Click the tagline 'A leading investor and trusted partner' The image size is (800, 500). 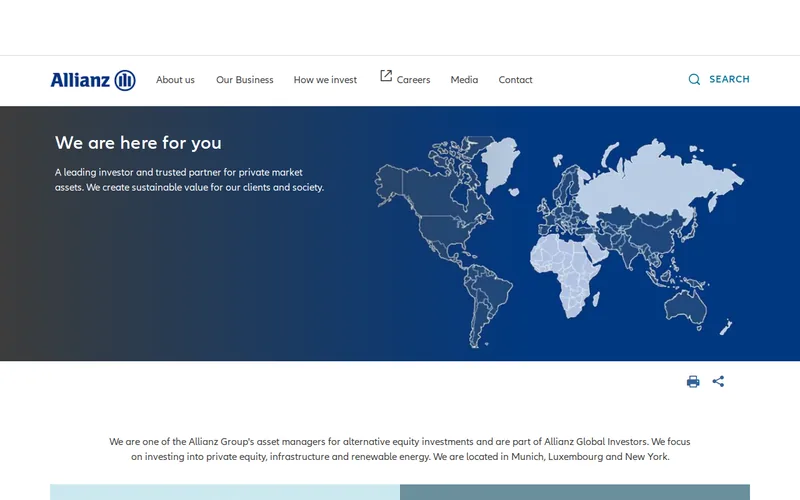tap(189, 180)
